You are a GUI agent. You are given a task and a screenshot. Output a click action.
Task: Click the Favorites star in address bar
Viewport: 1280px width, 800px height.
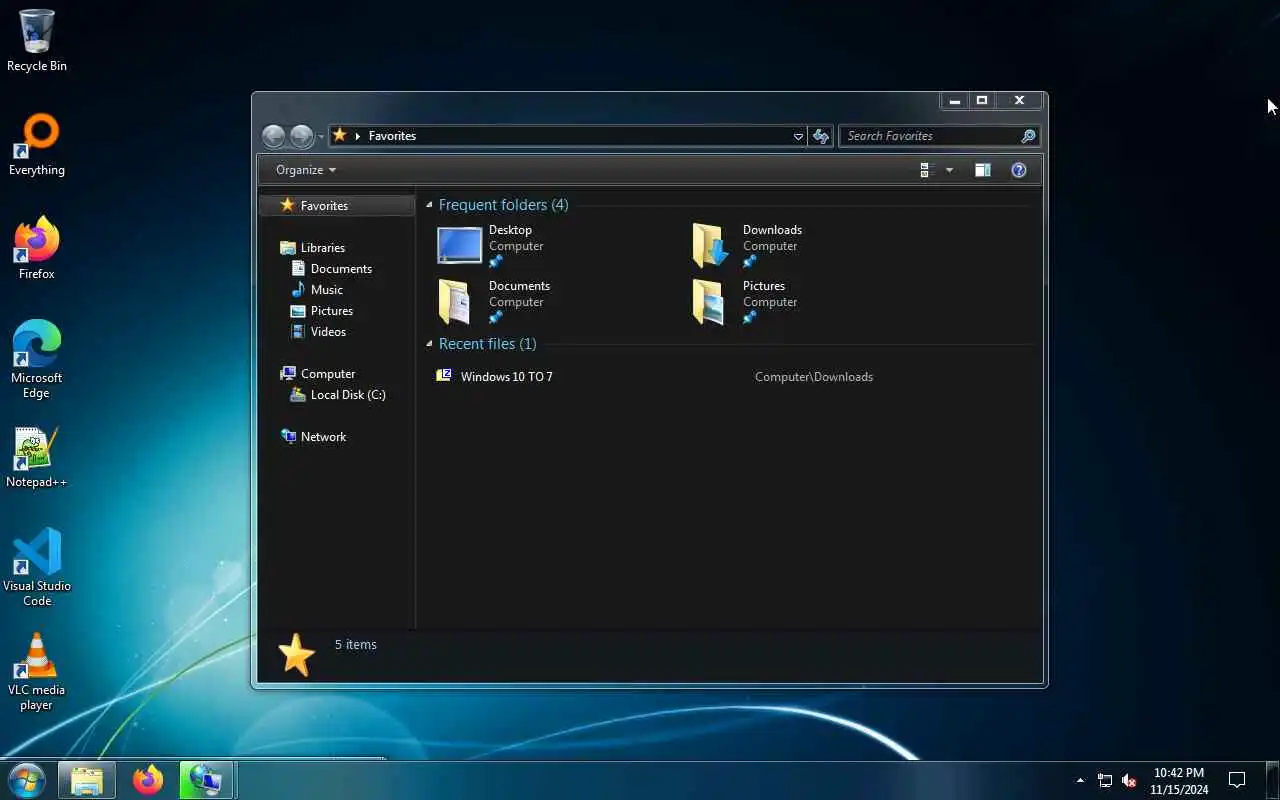pyautogui.click(x=340, y=135)
